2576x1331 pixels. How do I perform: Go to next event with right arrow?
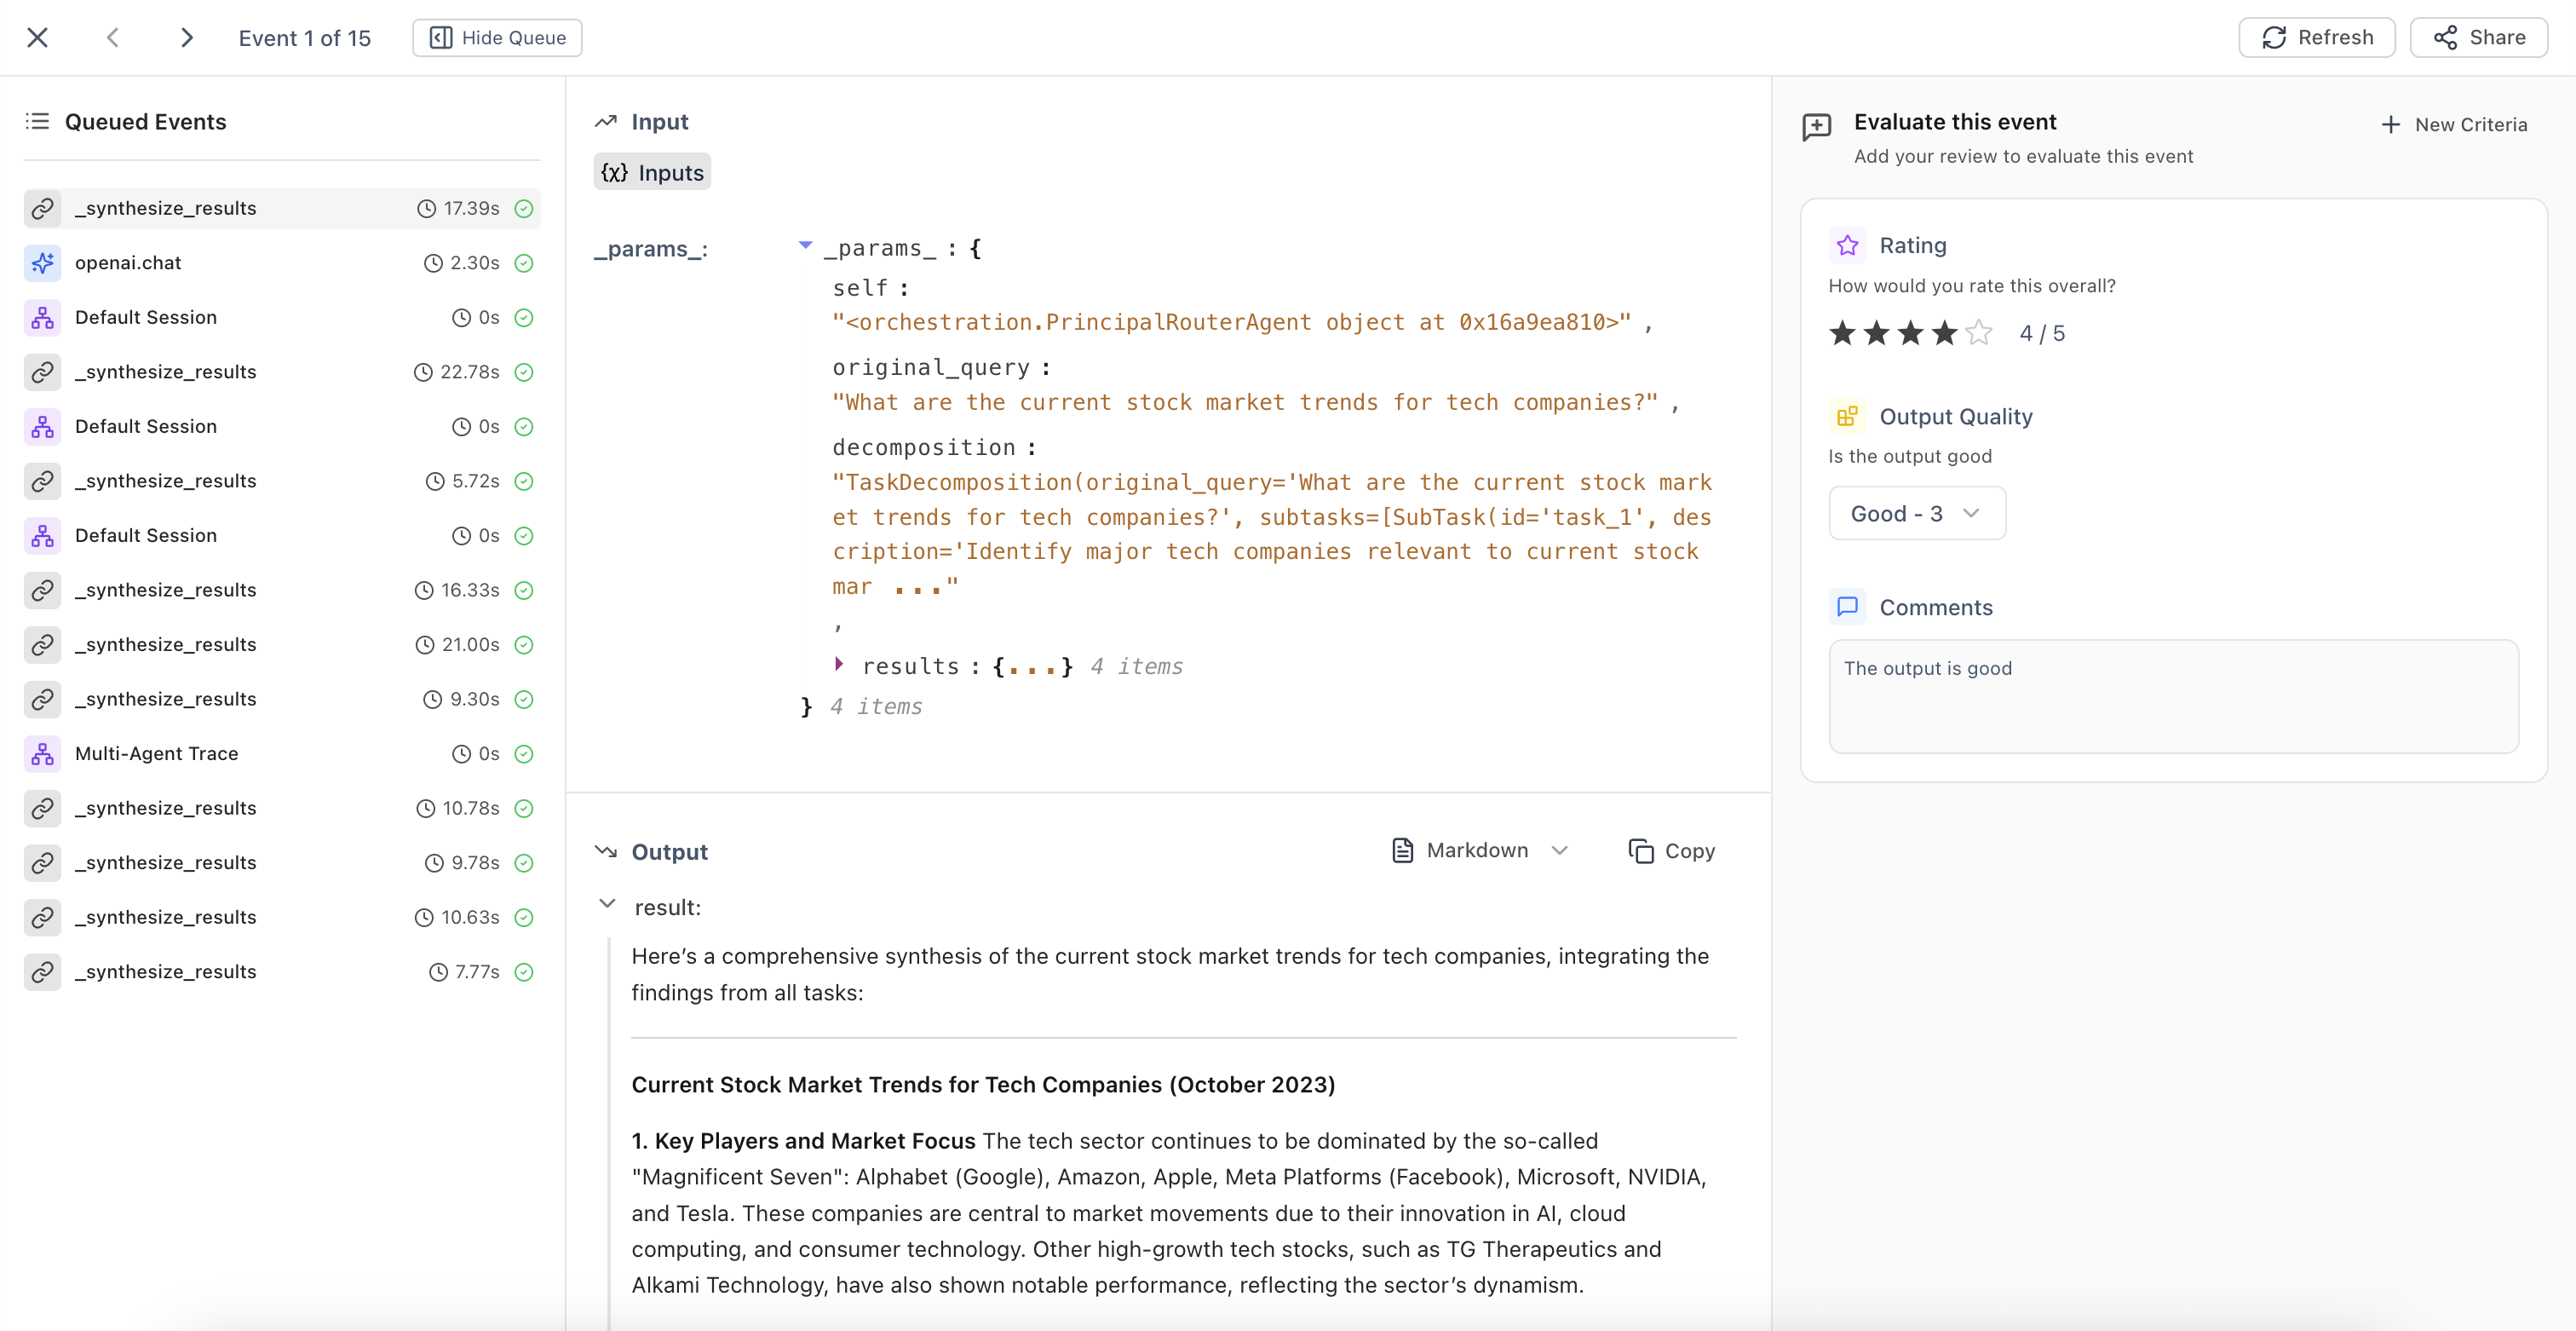tap(186, 38)
